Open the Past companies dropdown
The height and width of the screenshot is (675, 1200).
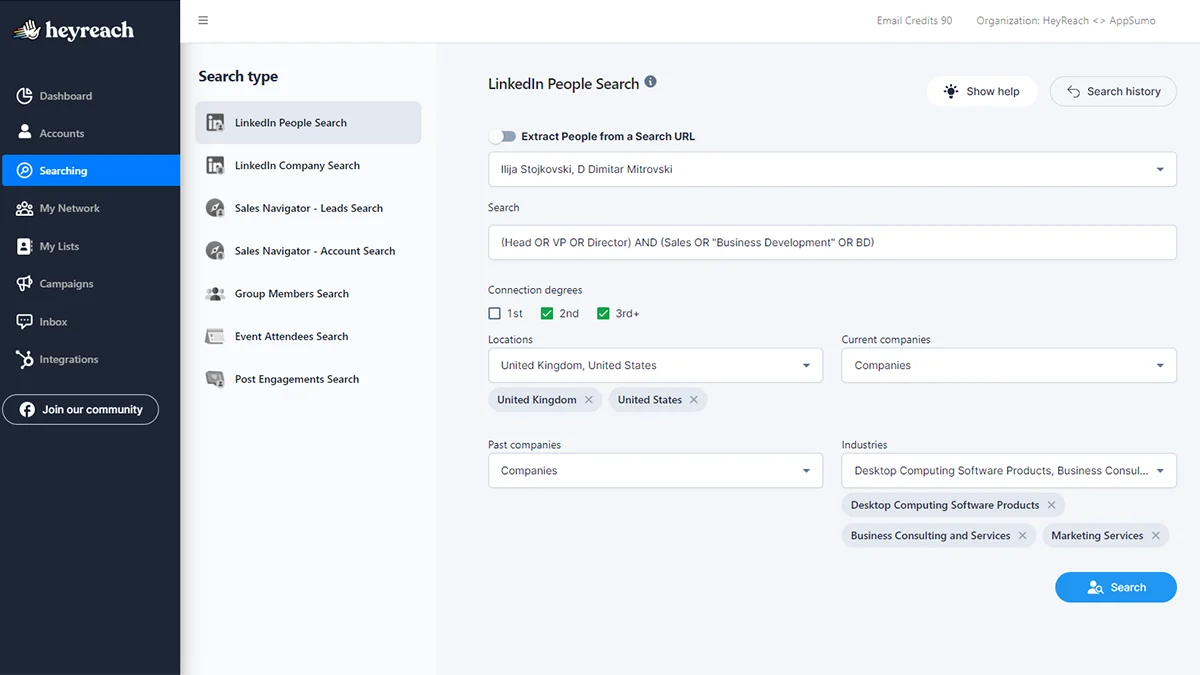pyautogui.click(x=655, y=470)
